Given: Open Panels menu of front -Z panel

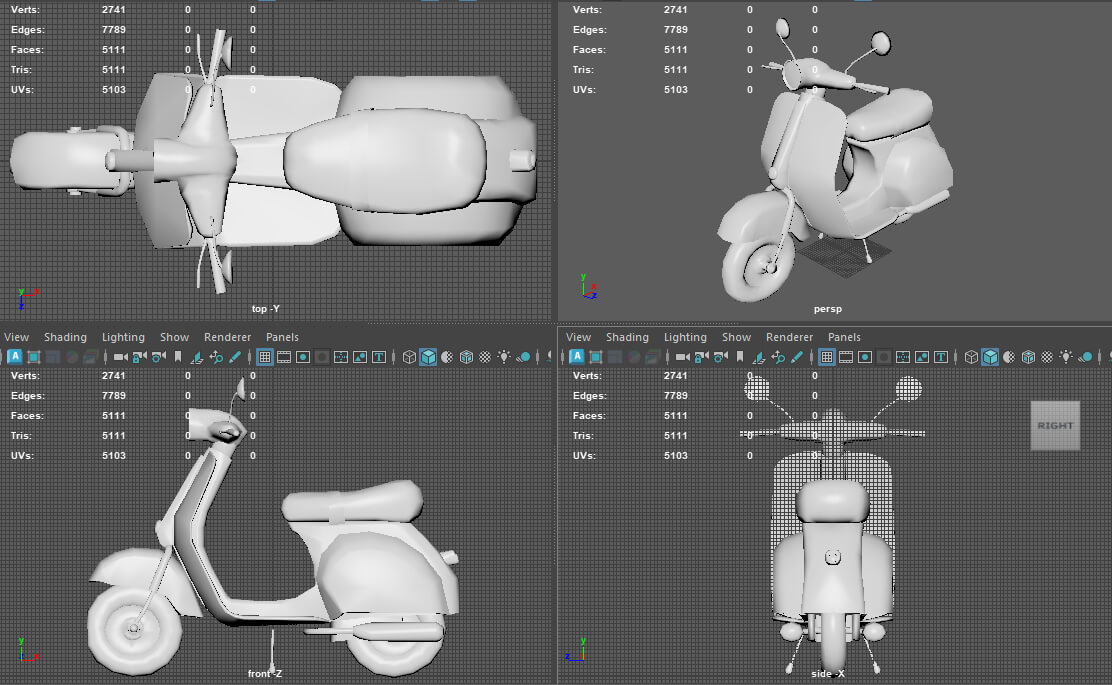Looking at the screenshot, I should coord(282,337).
